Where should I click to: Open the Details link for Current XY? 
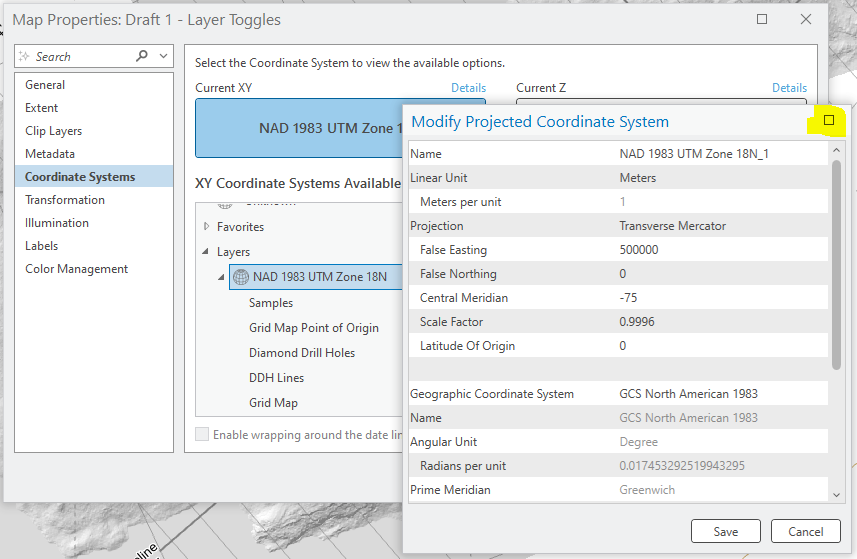468,88
